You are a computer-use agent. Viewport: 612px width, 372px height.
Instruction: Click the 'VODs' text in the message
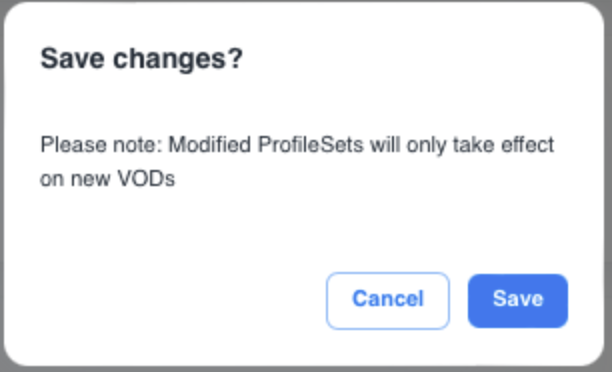[x=146, y=179]
